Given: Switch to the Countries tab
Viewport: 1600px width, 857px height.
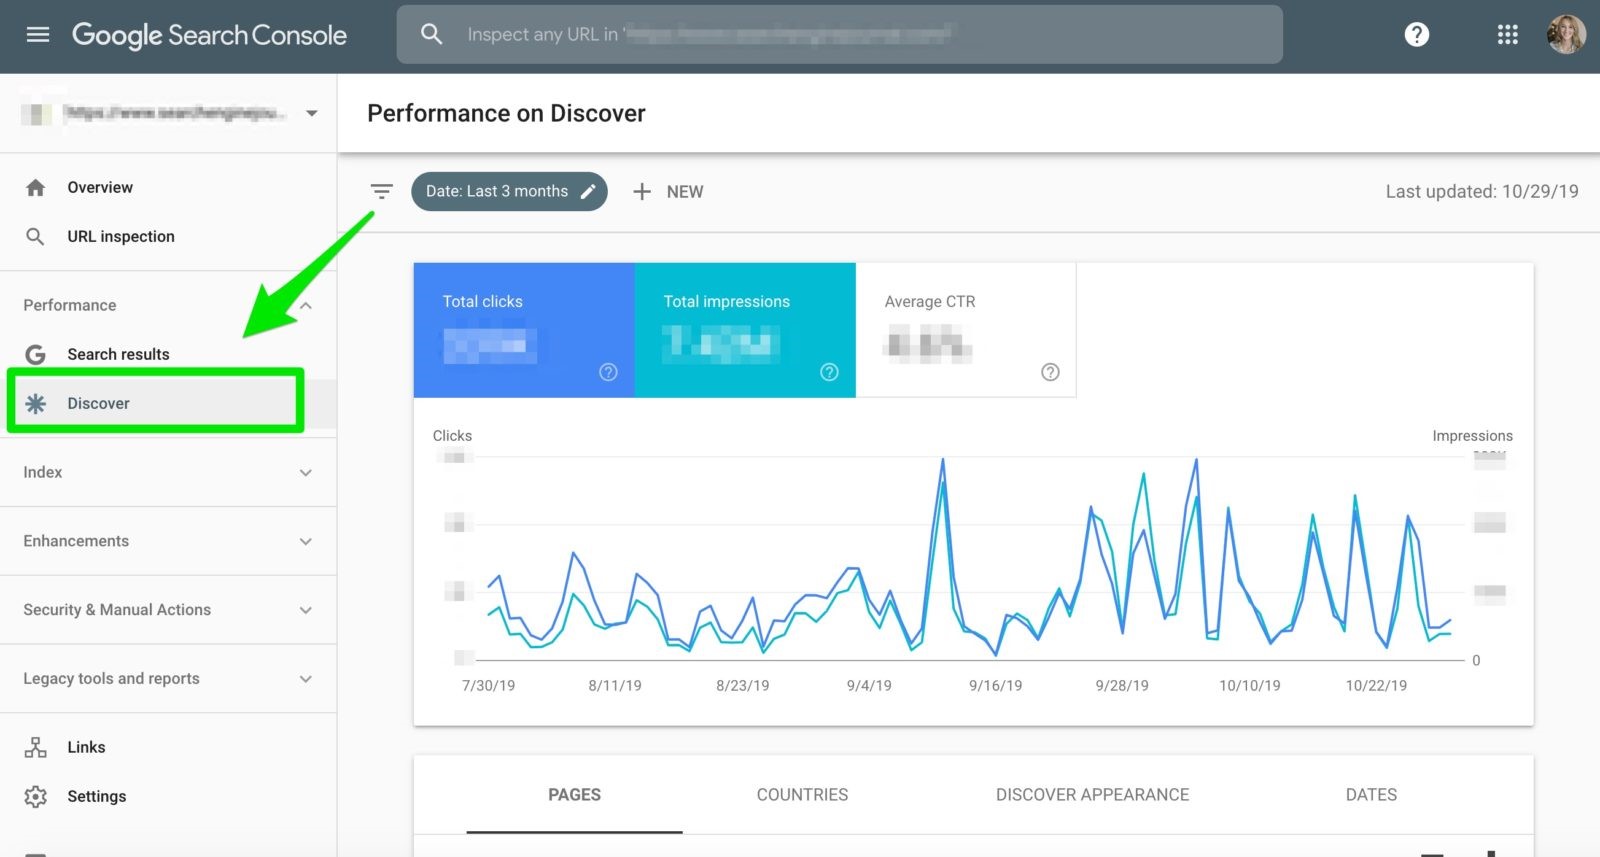Looking at the screenshot, I should pyautogui.click(x=802, y=795).
